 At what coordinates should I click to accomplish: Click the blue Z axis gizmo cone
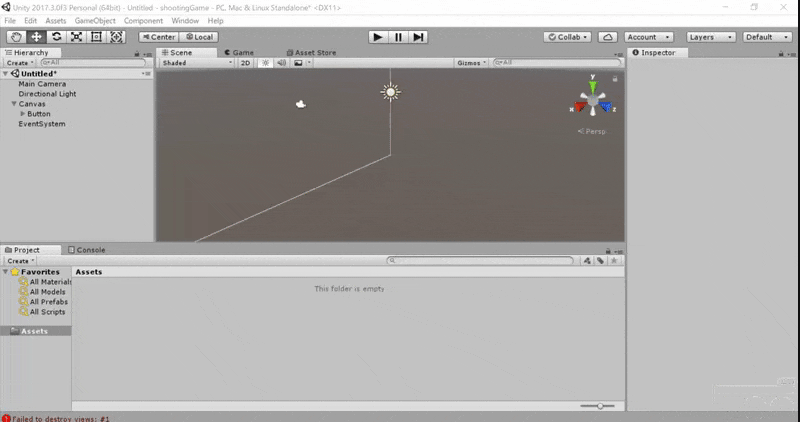pyautogui.click(x=605, y=106)
